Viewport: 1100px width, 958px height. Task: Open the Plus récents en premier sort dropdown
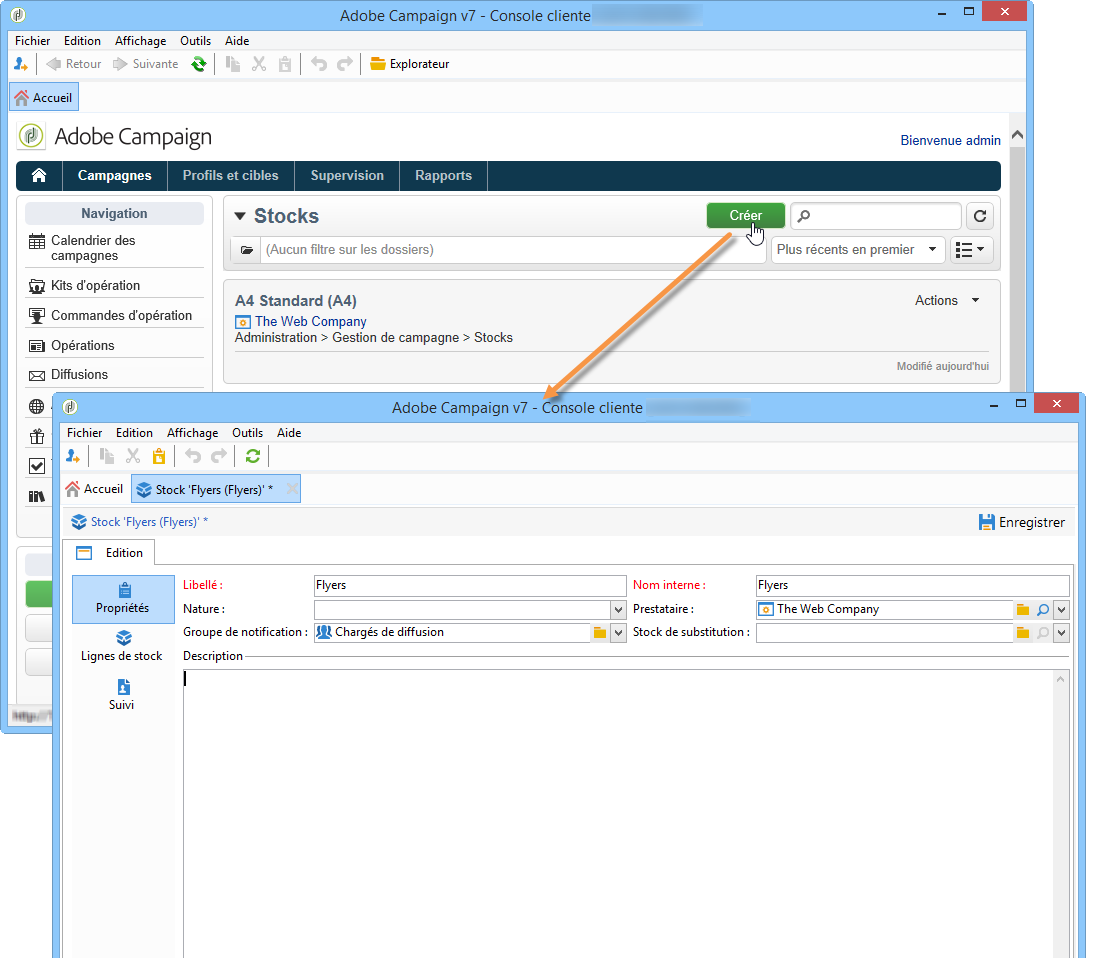click(x=857, y=250)
